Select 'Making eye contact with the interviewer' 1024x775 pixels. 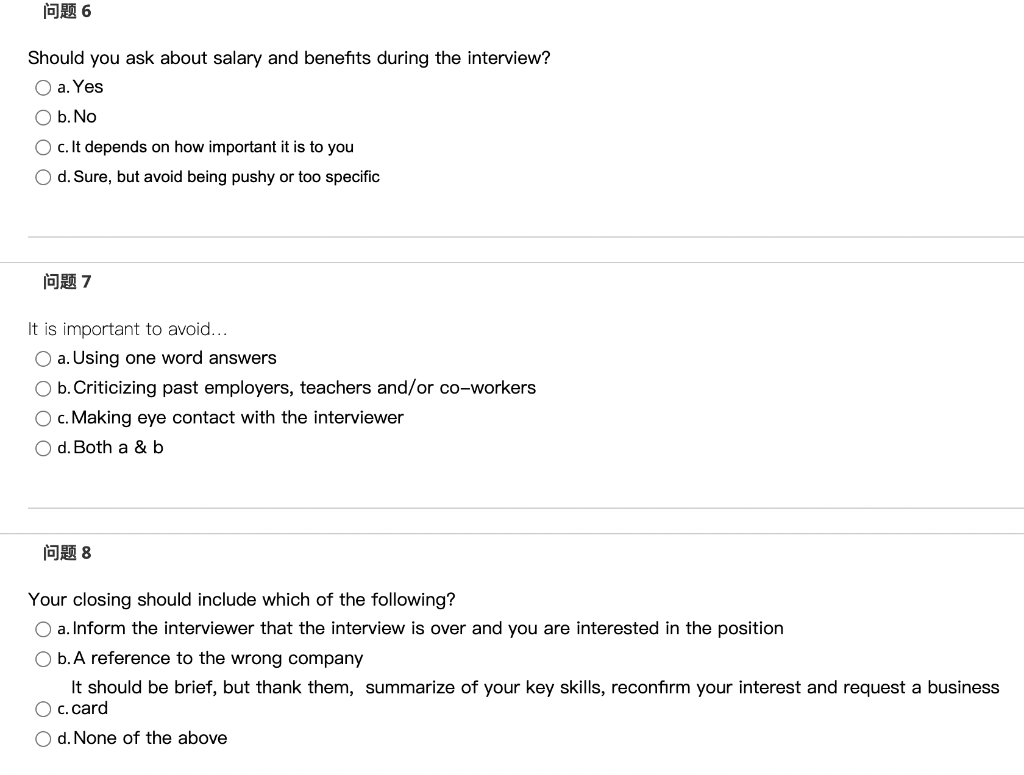(43, 418)
